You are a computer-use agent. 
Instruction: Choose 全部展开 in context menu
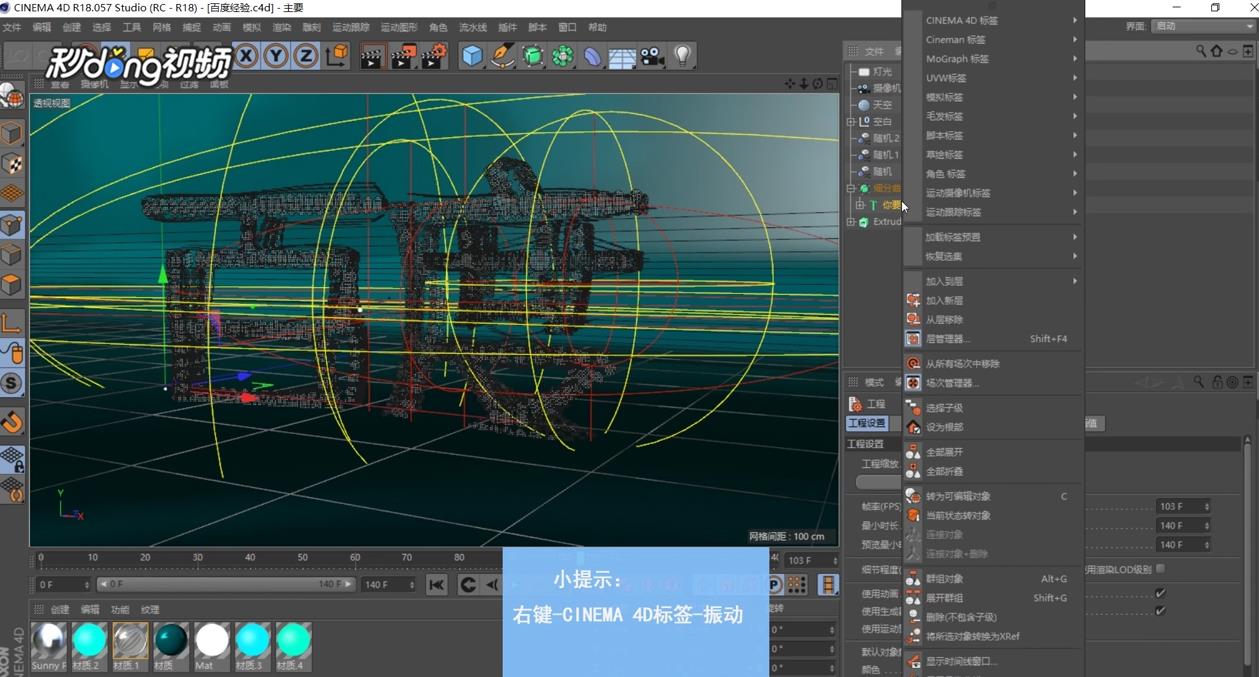(994, 452)
